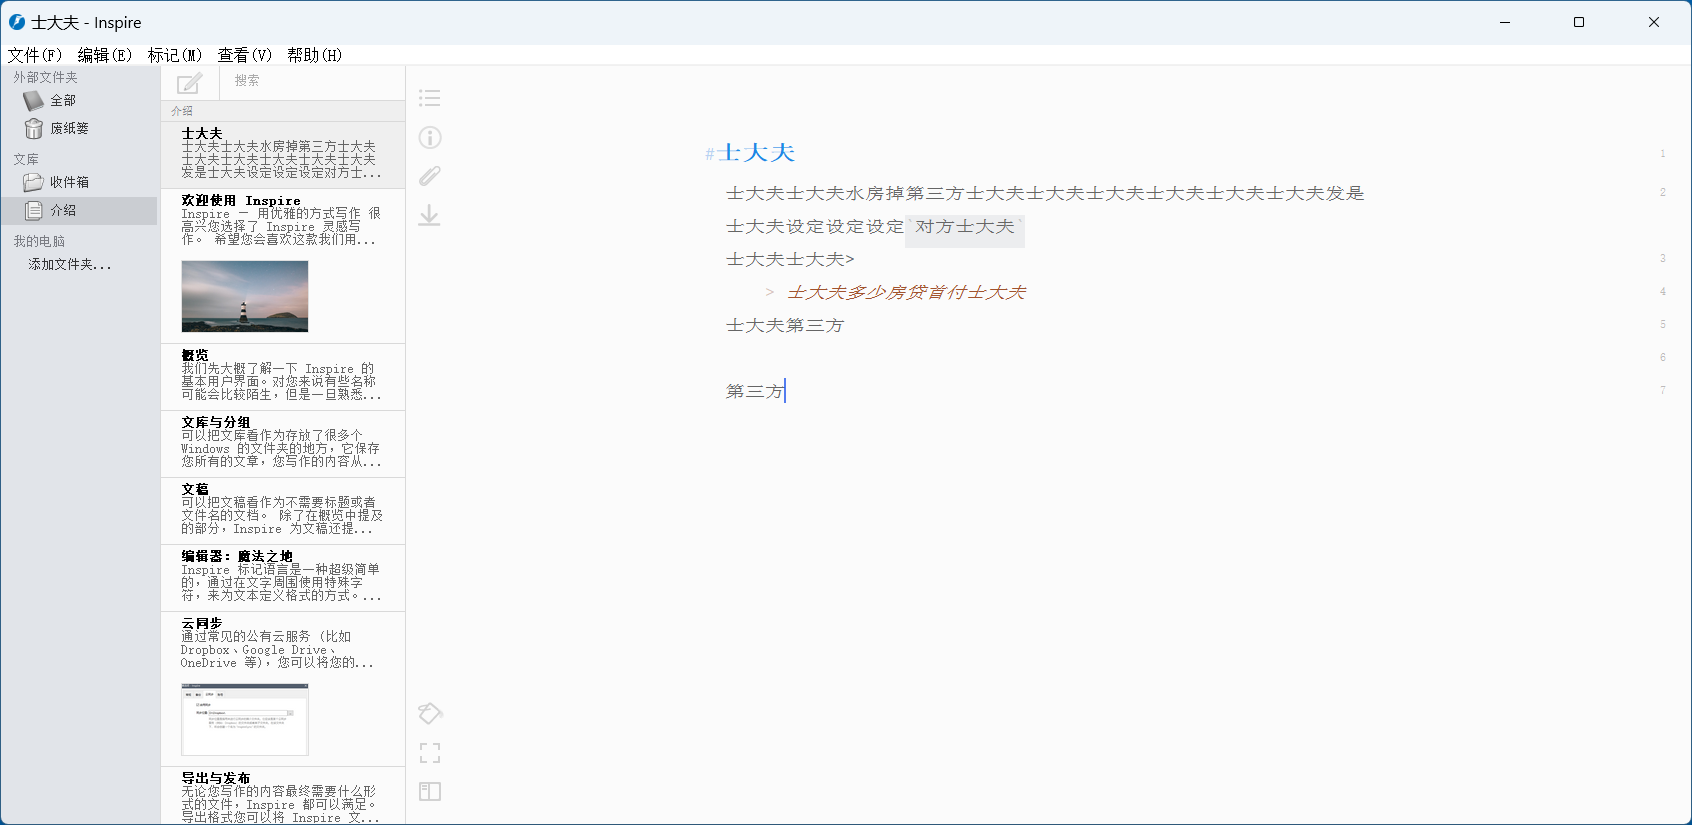Viewport: 1692px width, 825px height.
Task: Click the 我的电脑 section header
Action: pyautogui.click(x=39, y=241)
